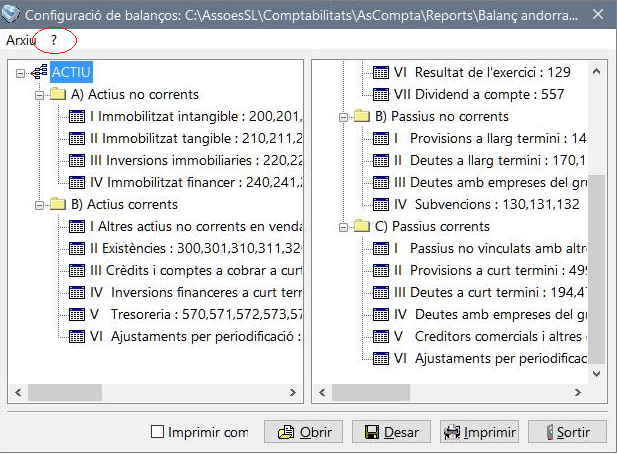The width and height of the screenshot is (617, 454).
Task: Select B) Passius no corrents label
Action: click(442, 116)
